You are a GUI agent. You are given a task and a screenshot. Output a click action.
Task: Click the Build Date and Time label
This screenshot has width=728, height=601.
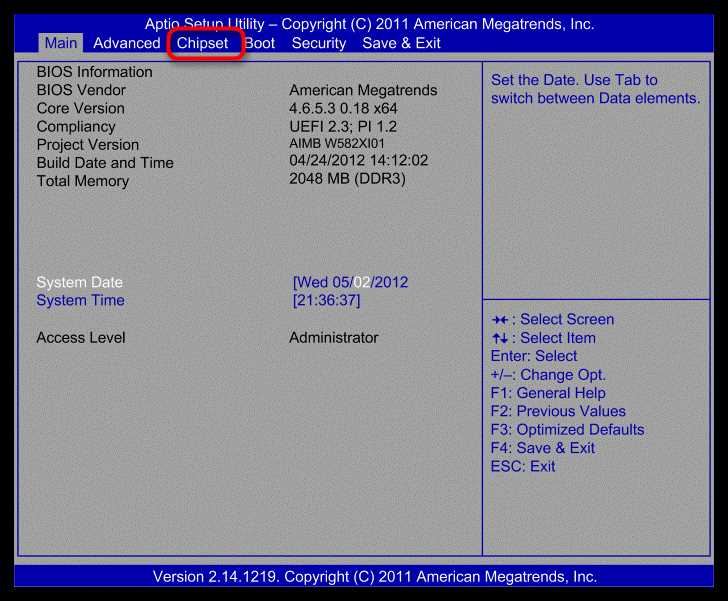click(105, 163)
